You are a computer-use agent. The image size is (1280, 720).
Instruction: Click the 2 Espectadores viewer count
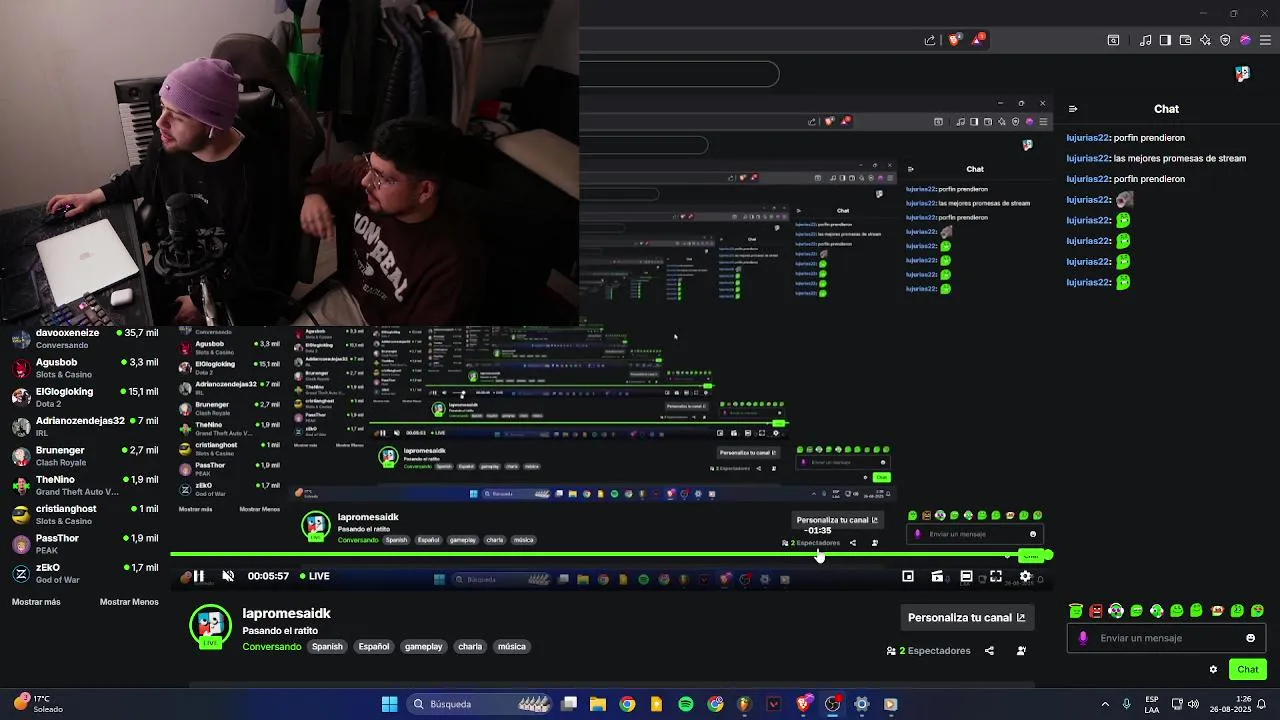click(x=928, y=651)
